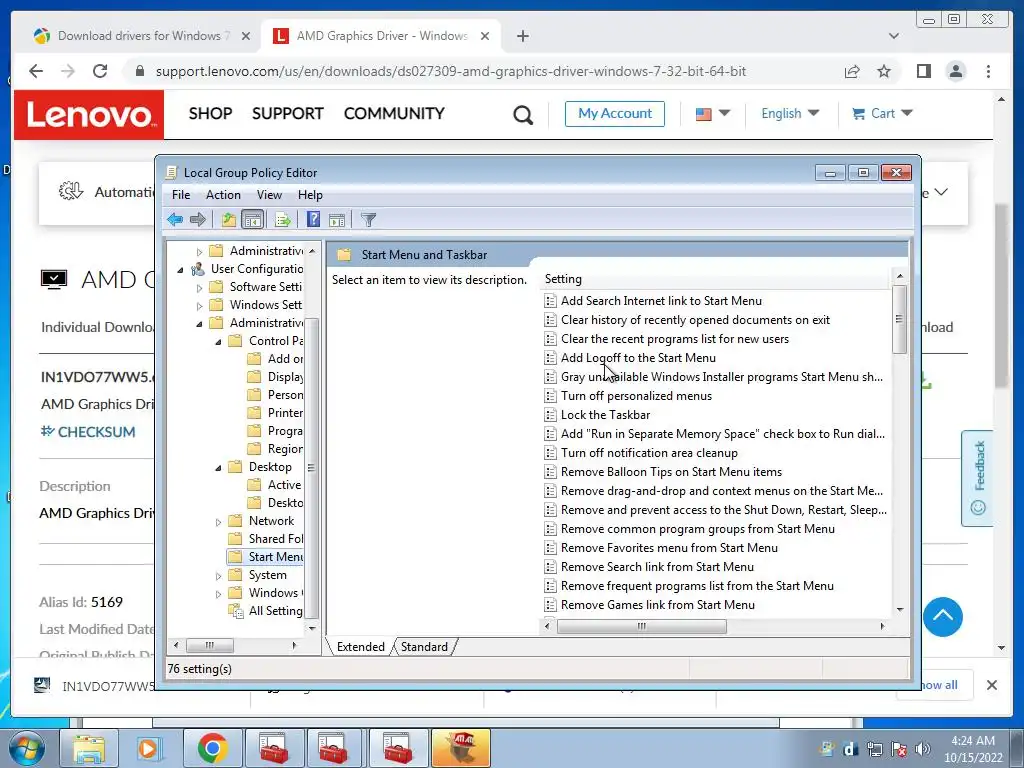Open the SUPPORT link on Lenovo

tap(287, 114)
